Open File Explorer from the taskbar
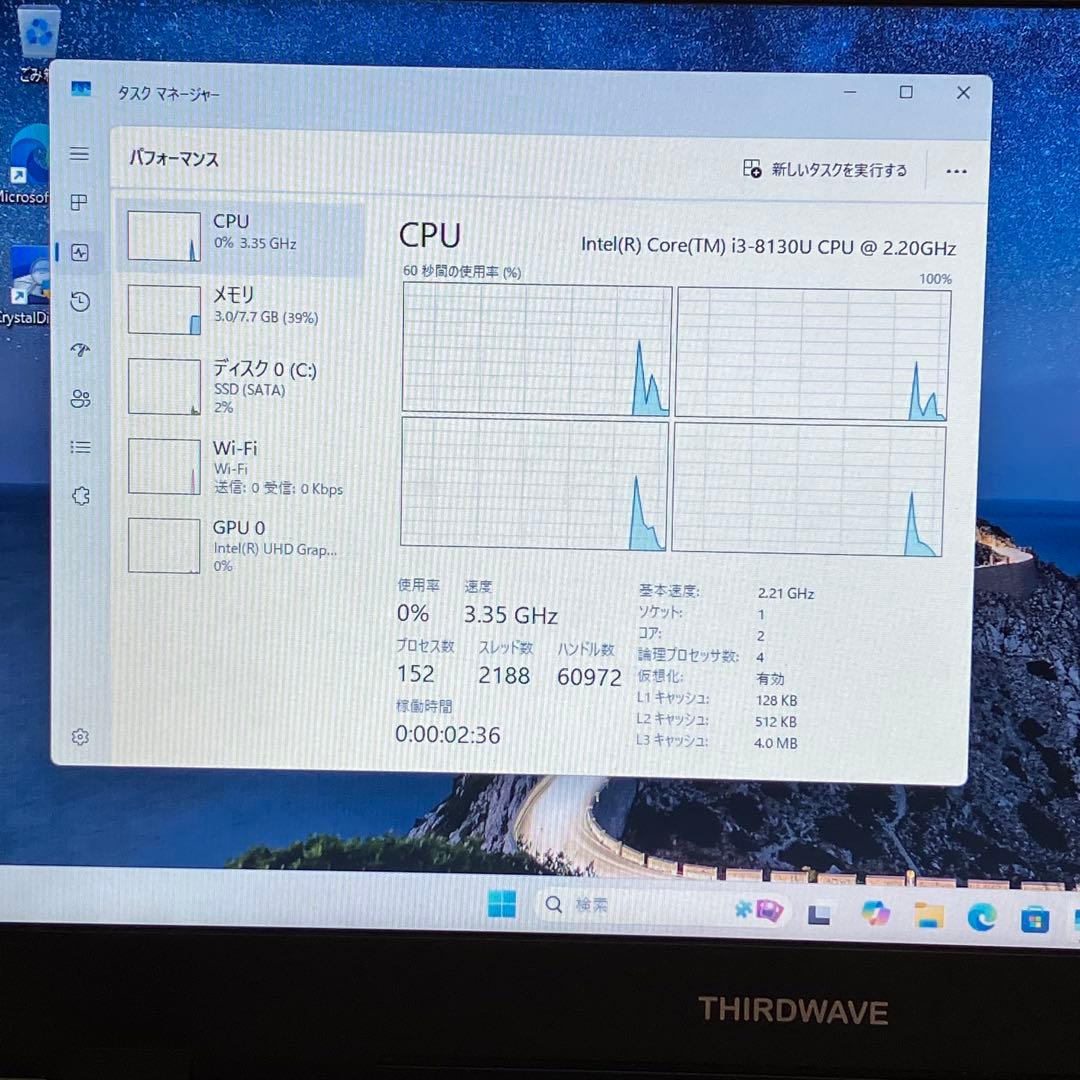 pyautogui.click(x=928, y=915)
